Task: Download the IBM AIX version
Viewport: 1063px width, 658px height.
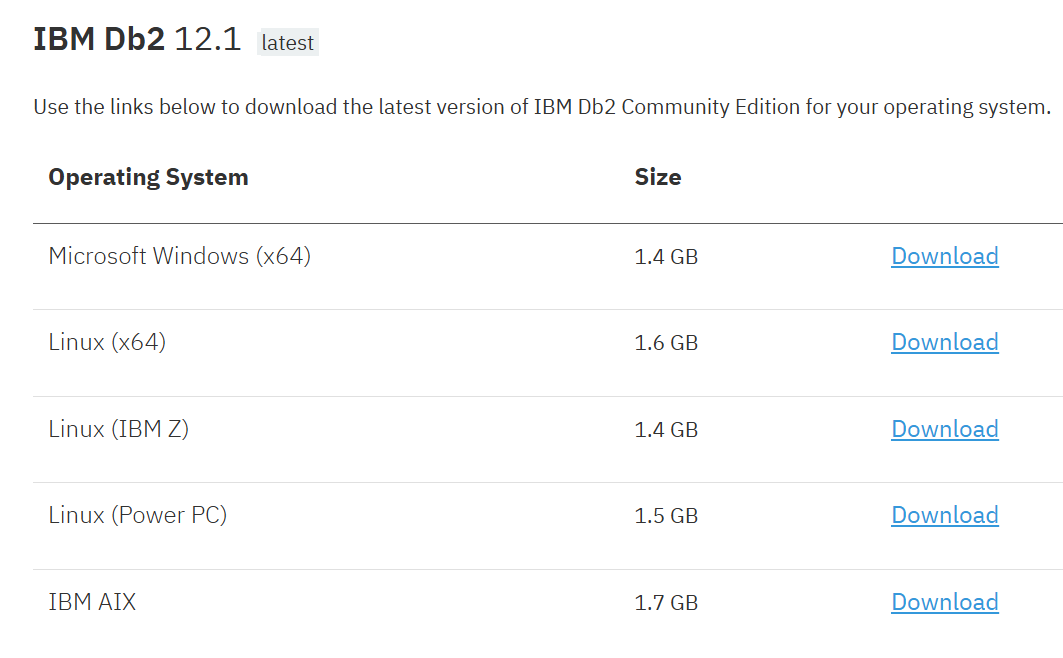Action: click(x=944, y=602)
